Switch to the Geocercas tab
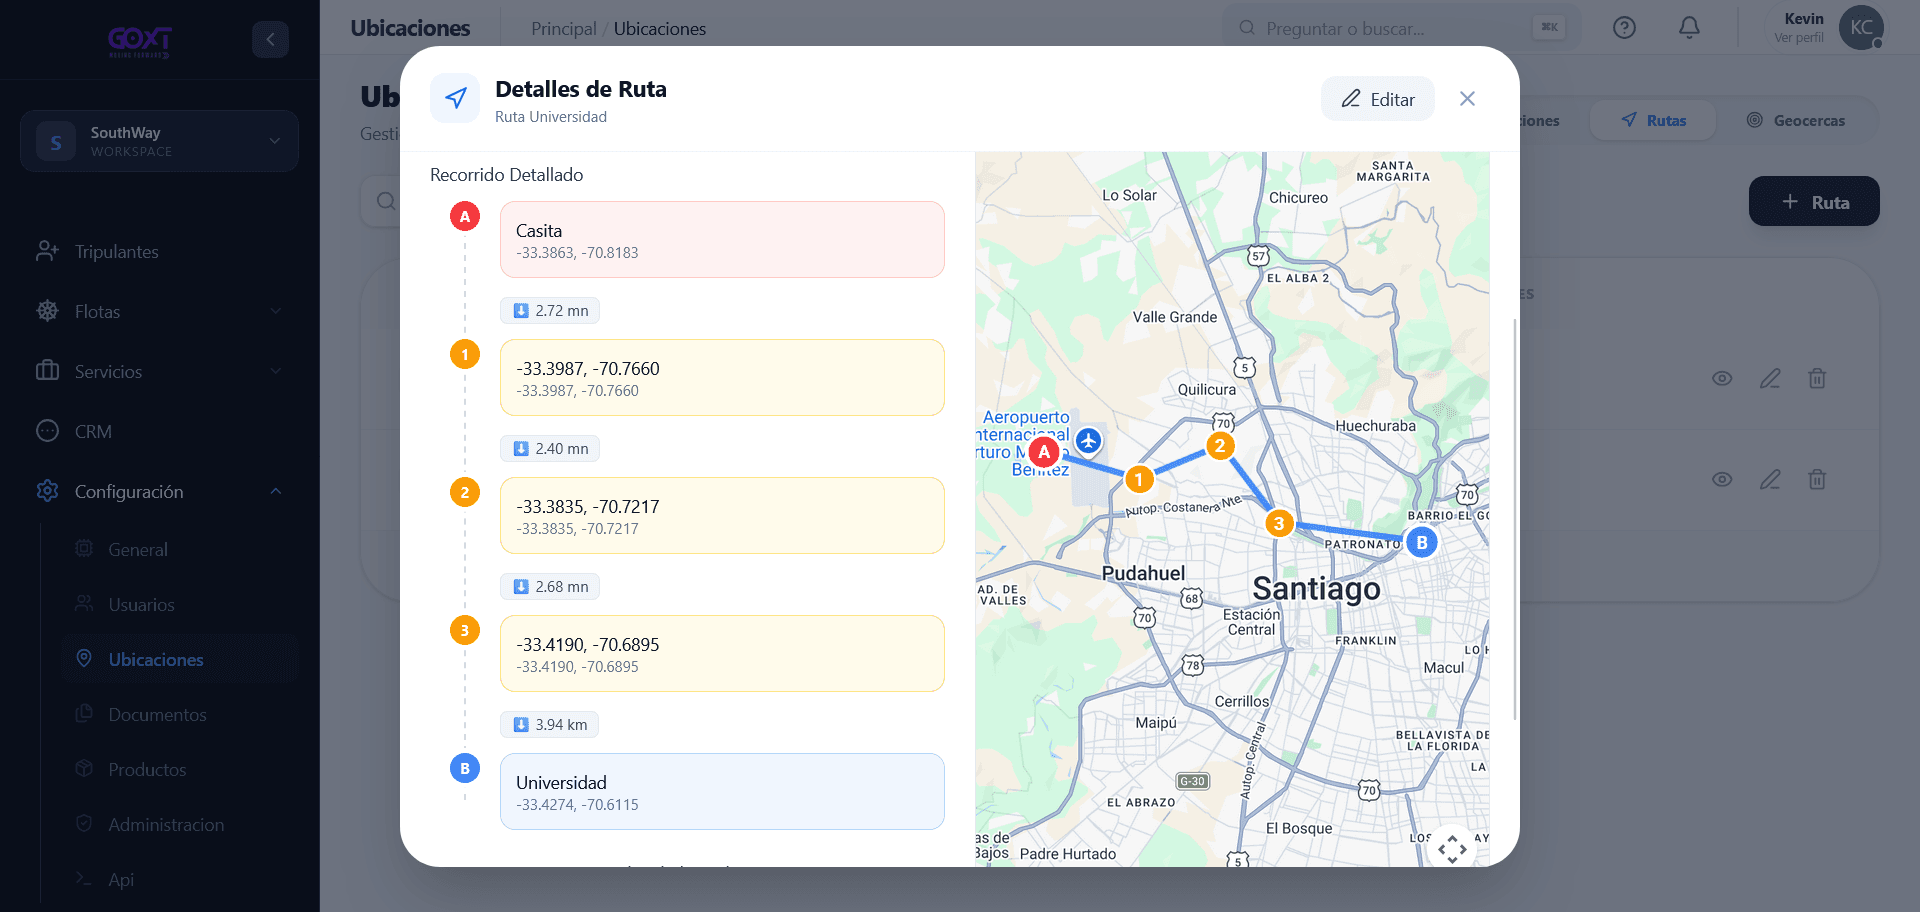 pos(1796,121)
